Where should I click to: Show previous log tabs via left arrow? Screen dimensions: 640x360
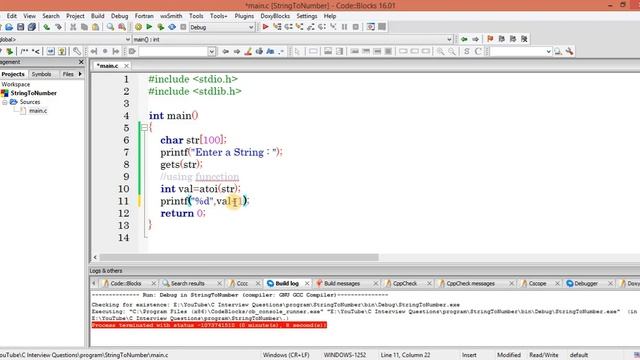94,283
